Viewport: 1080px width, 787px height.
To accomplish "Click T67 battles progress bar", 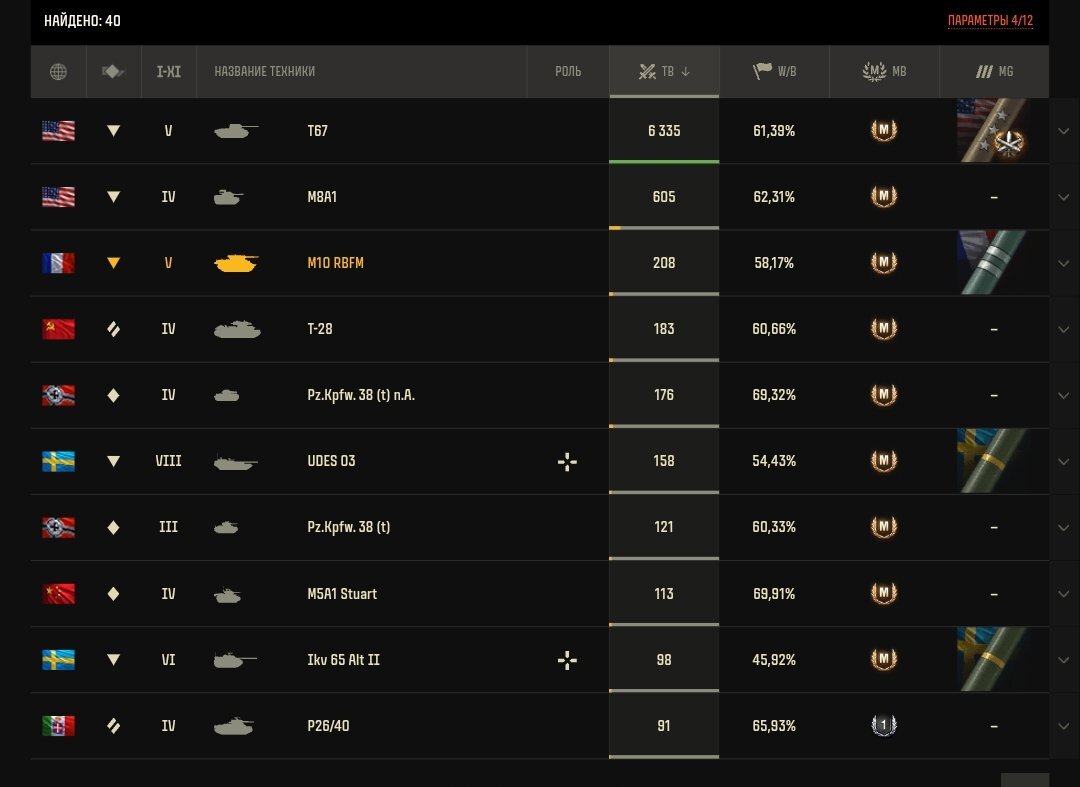I will coord(664,162).
